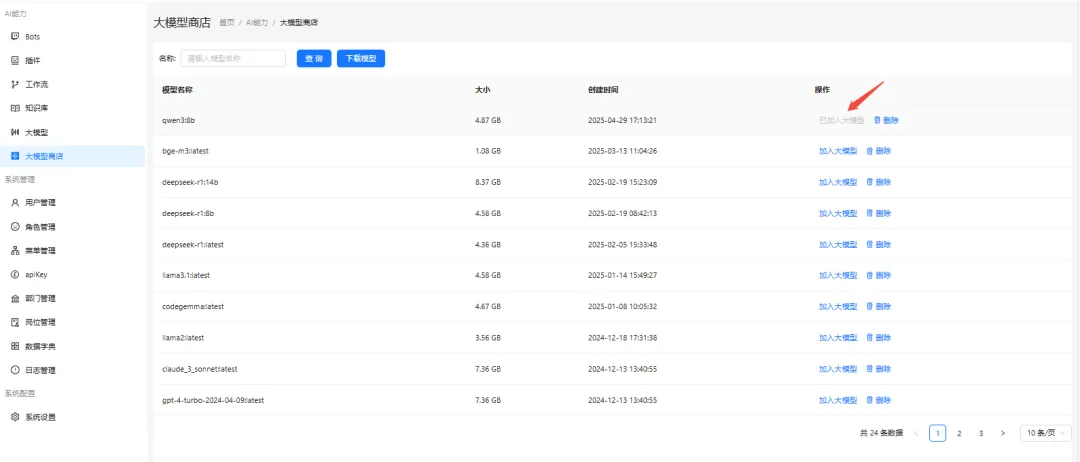This screenshot has height=462, width=1080.
Task: Click the apiKey sidebar icon
Action: coord(15,274)
